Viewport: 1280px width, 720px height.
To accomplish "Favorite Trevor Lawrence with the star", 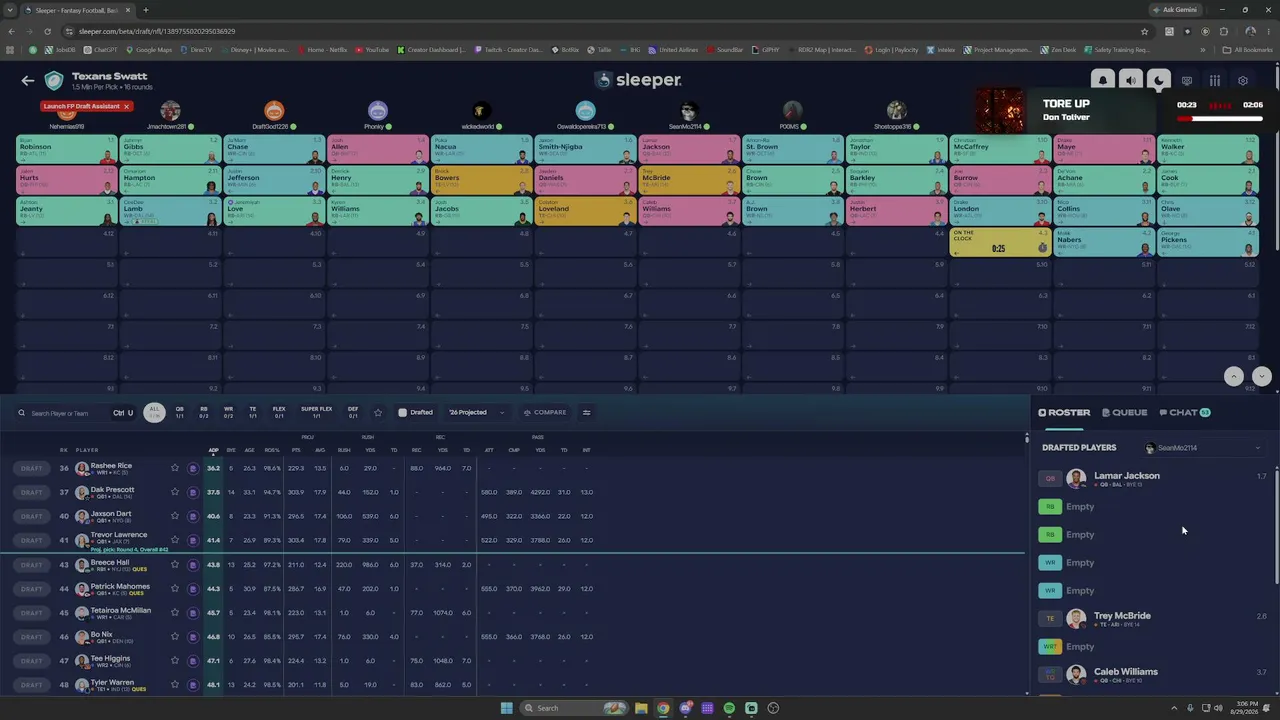I will pyautogui.click(x=175, y=540).
